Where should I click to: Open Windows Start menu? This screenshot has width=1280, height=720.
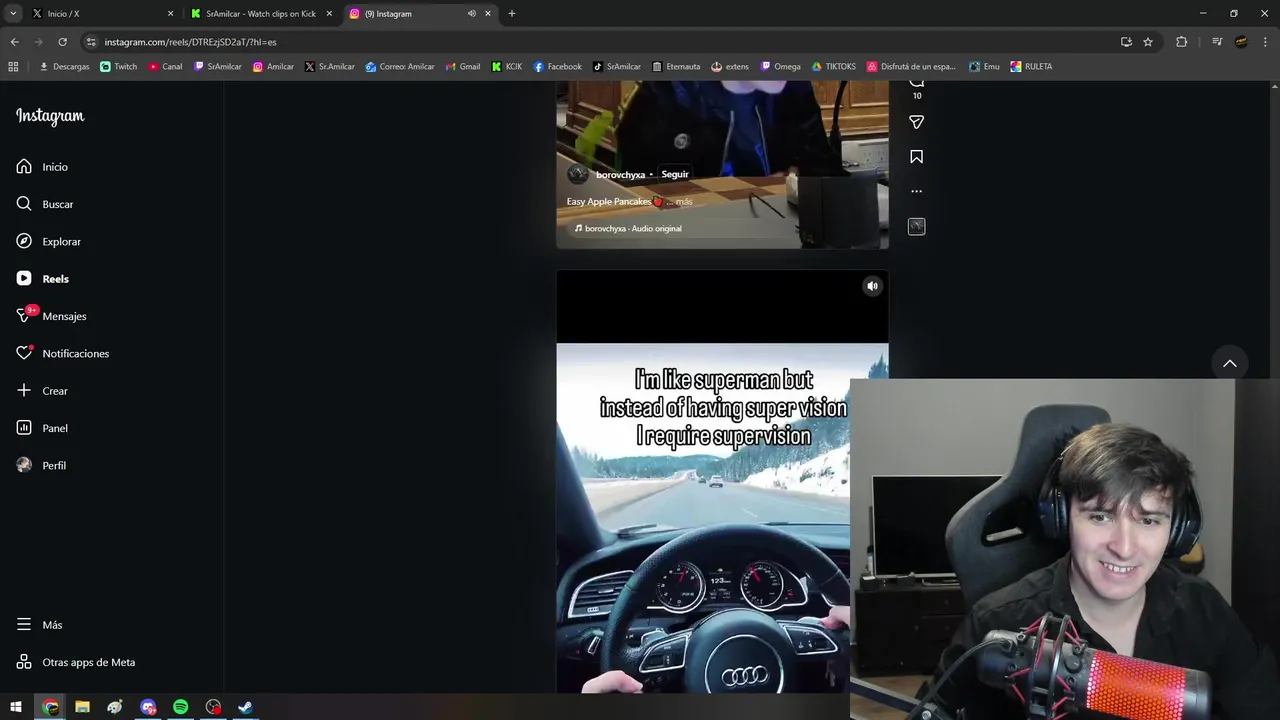click(x=16, y=707)
